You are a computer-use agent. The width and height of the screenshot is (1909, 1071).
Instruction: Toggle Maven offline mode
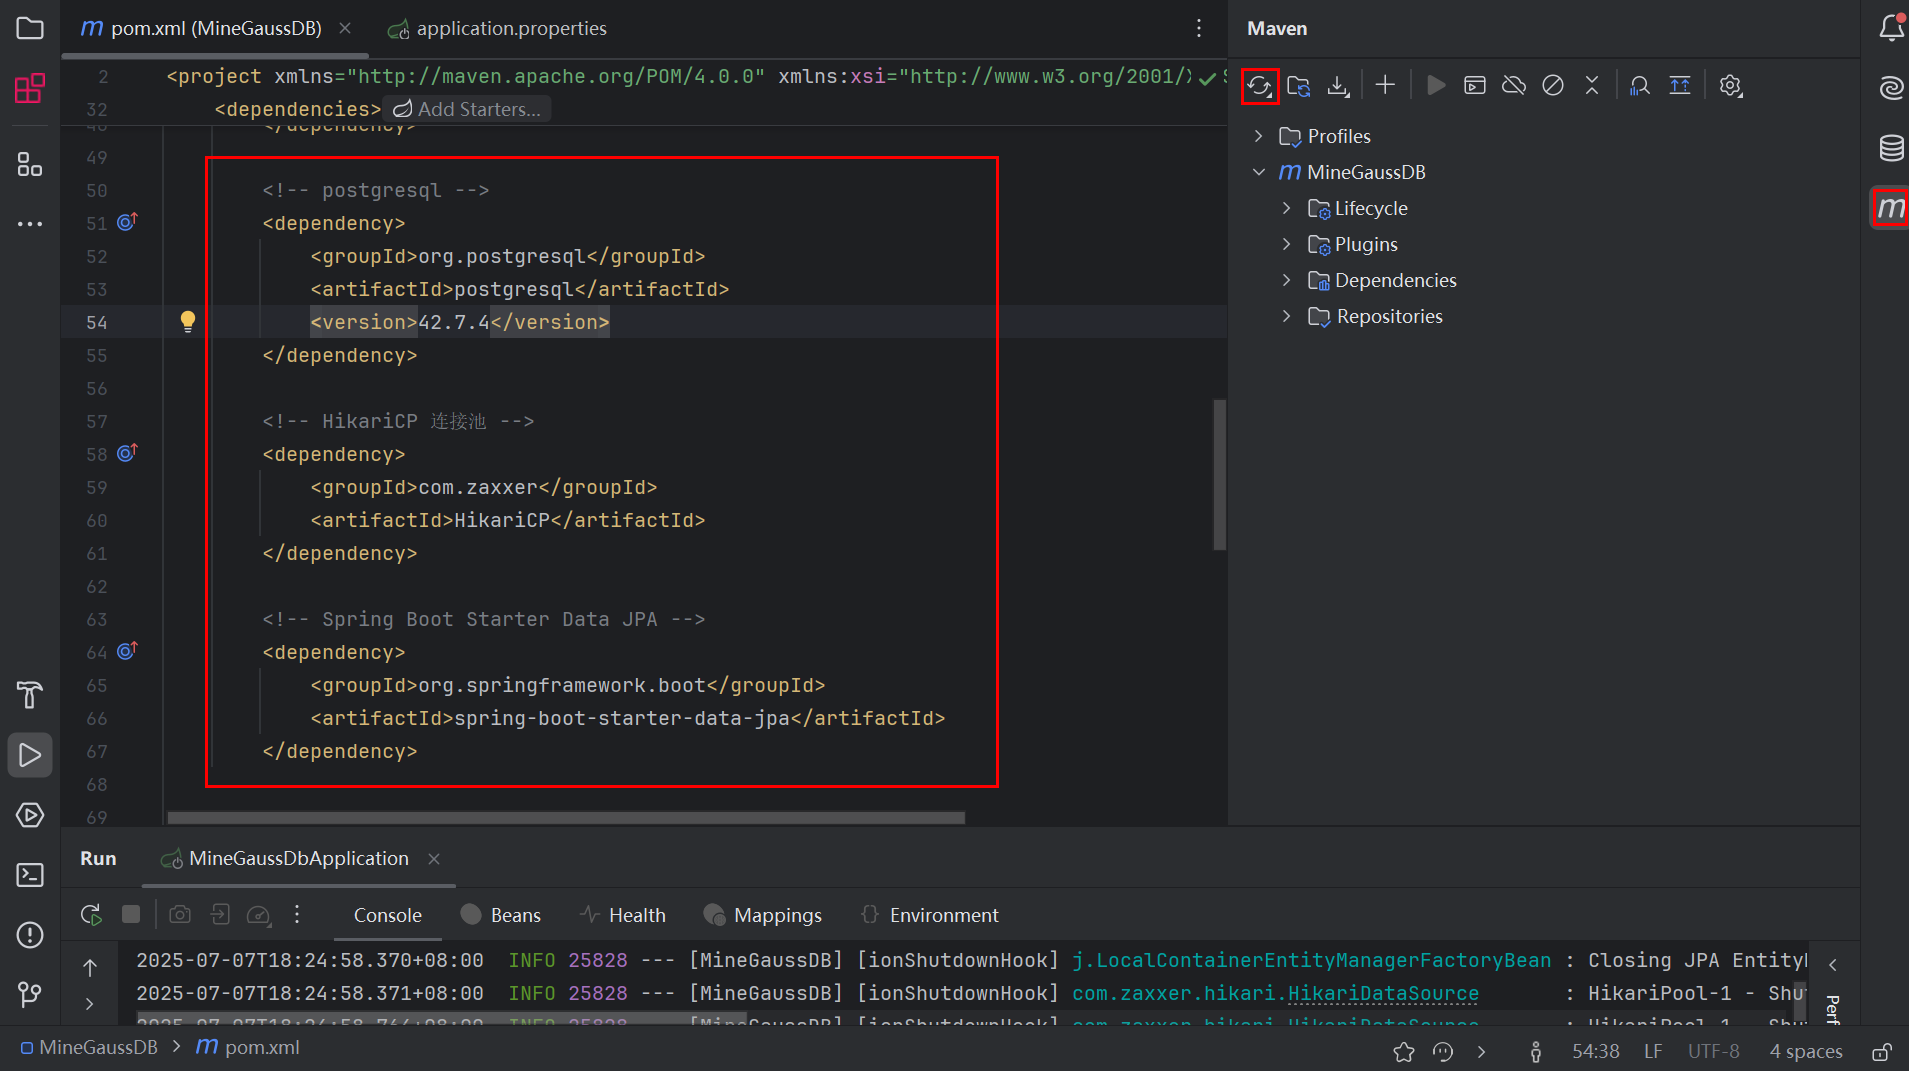pyautogui.click(x=1514, y=86)
